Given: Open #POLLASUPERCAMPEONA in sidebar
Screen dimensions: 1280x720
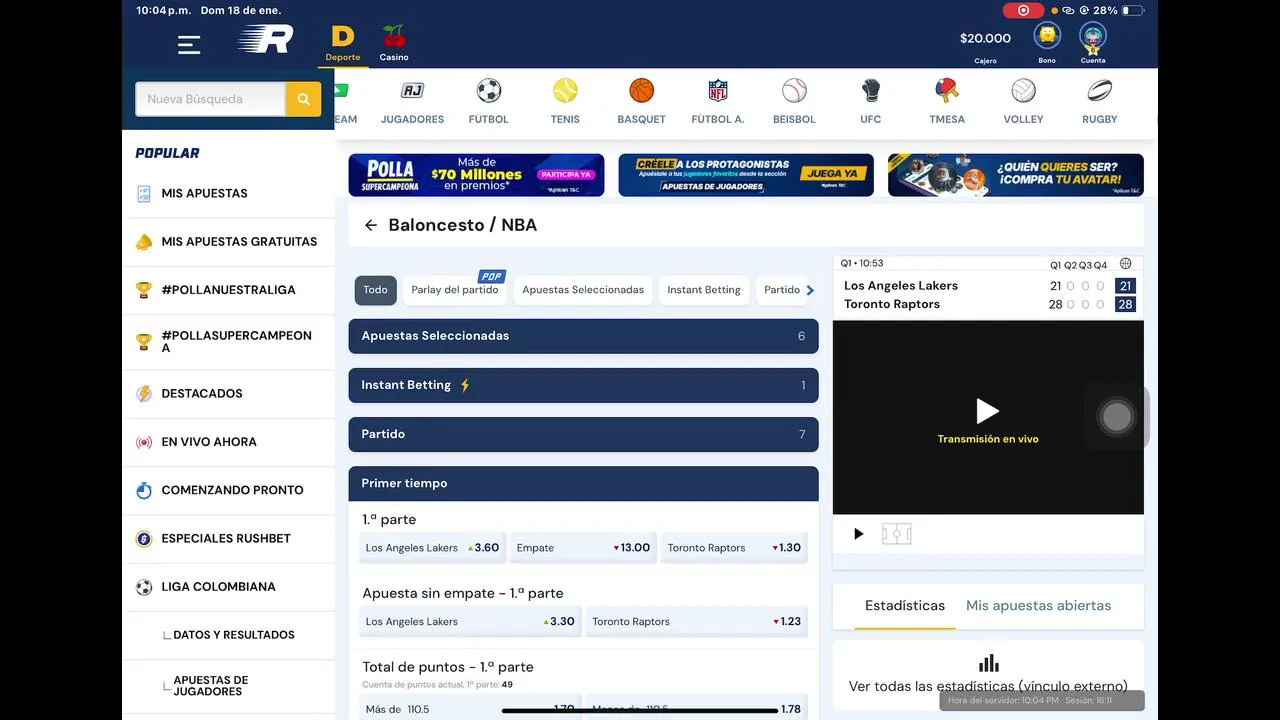Looking at the screenshot, I should coord(228,342).
